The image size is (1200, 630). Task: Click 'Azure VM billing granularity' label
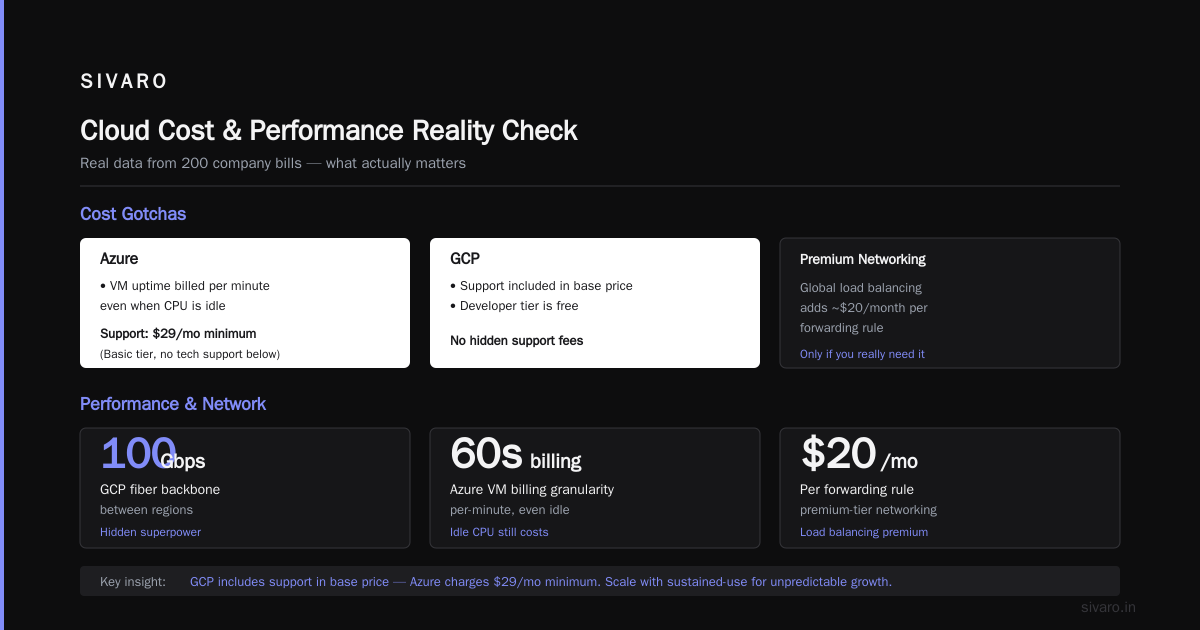pos(532,490)
